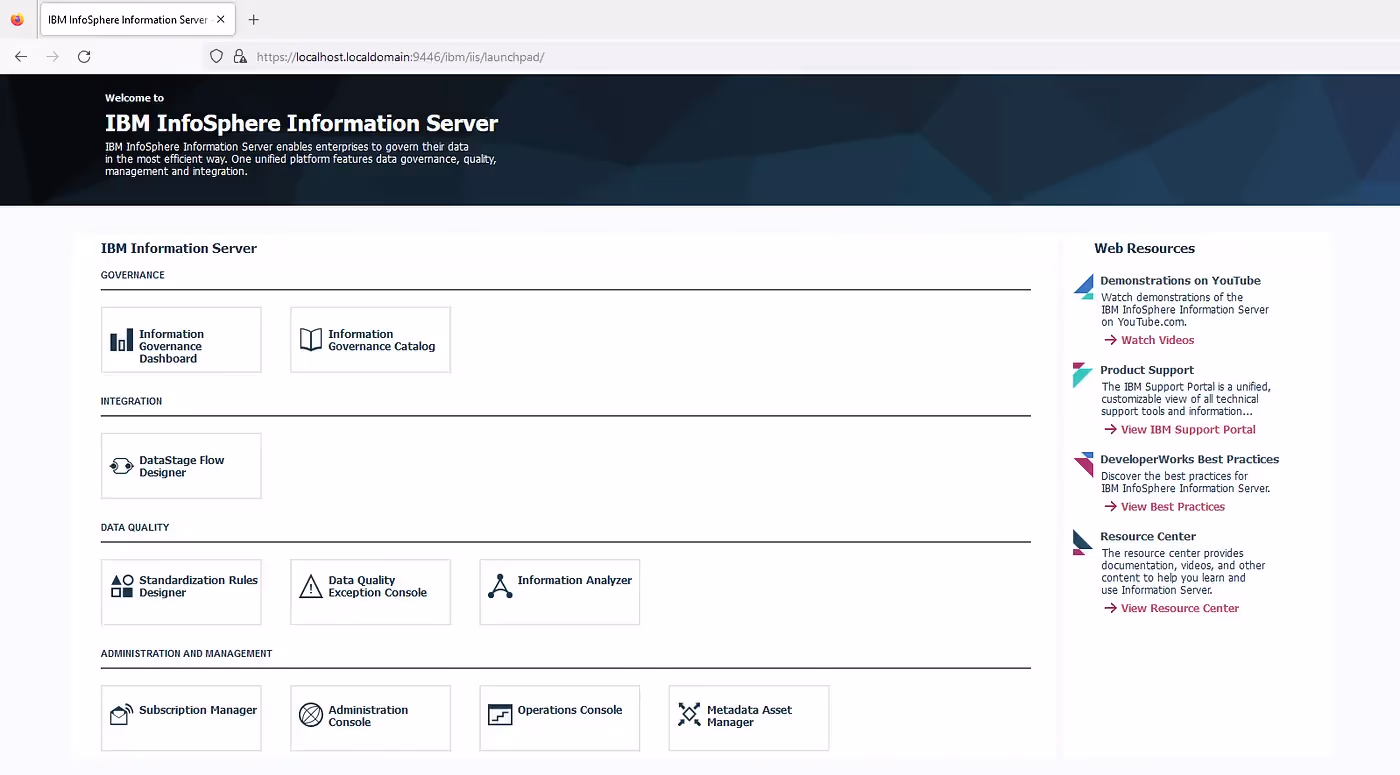This screenshot has width=1400, height=775.
Task: Close the IBM InfoSphere Information Server tab
Action: 220,19
